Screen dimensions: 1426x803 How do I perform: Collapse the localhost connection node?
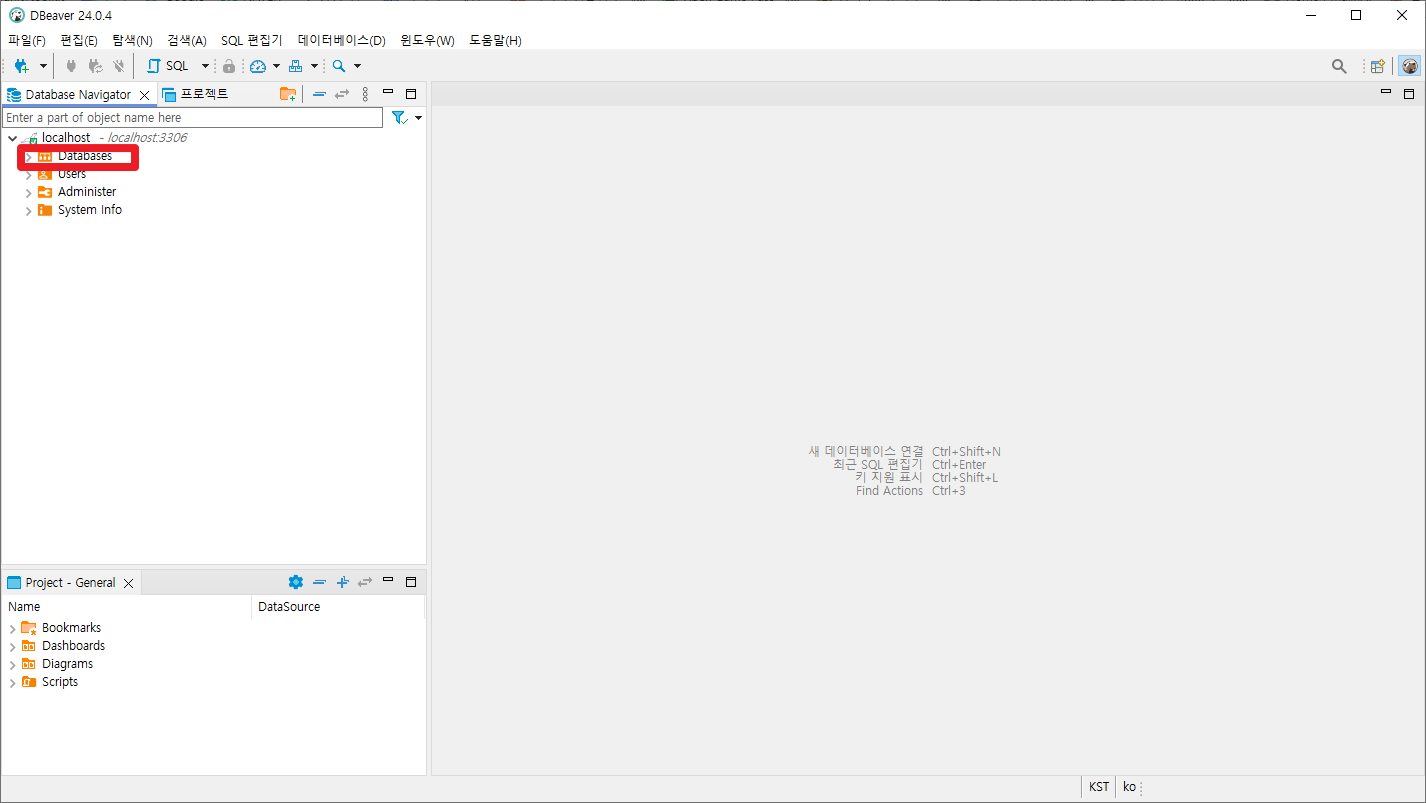point(12,138)
